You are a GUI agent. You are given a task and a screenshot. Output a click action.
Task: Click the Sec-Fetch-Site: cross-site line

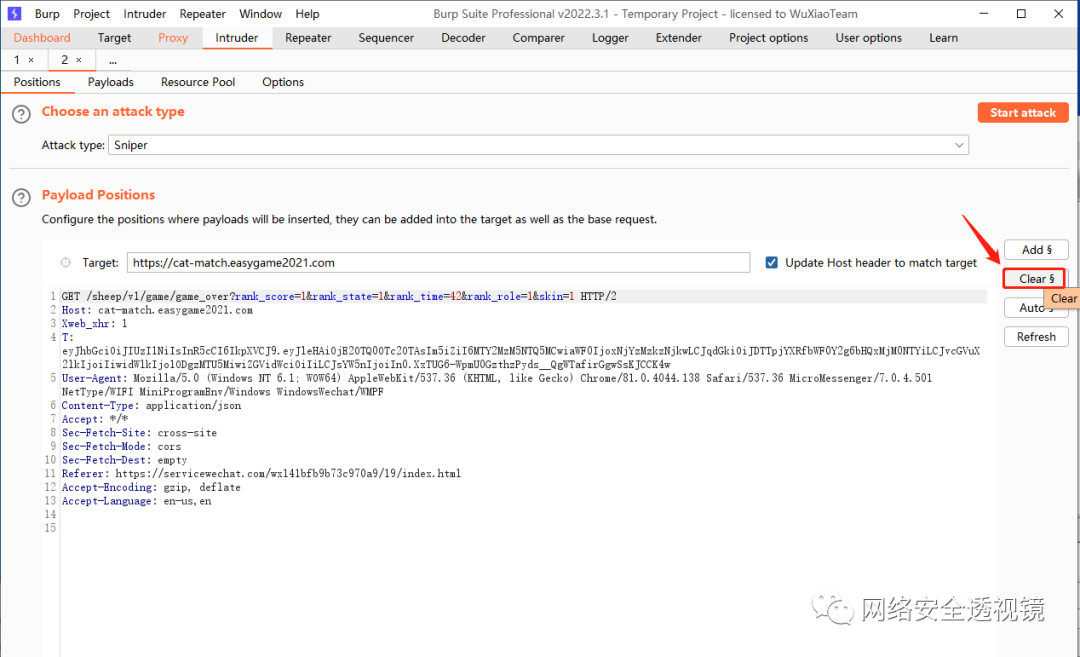pos(139,433)
